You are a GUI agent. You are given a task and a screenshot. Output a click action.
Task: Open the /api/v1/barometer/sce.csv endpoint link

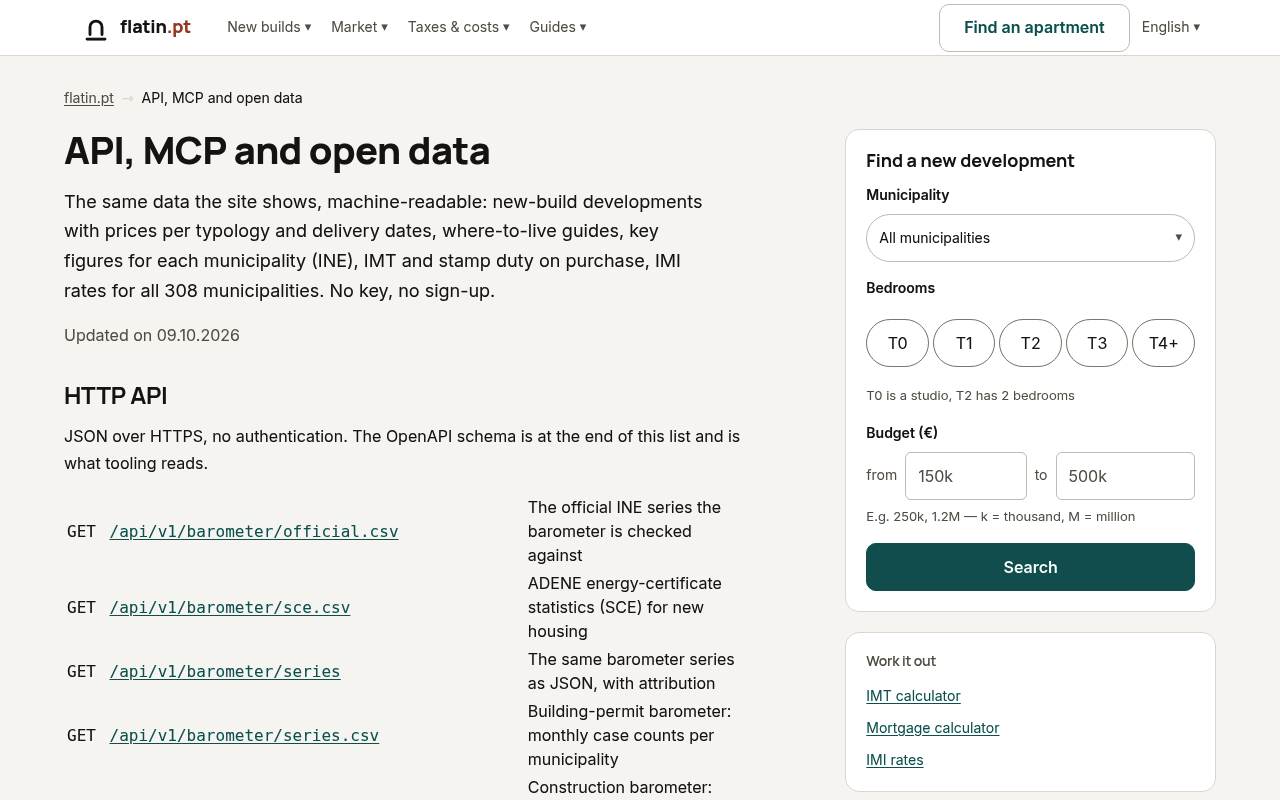click(230, 607)
